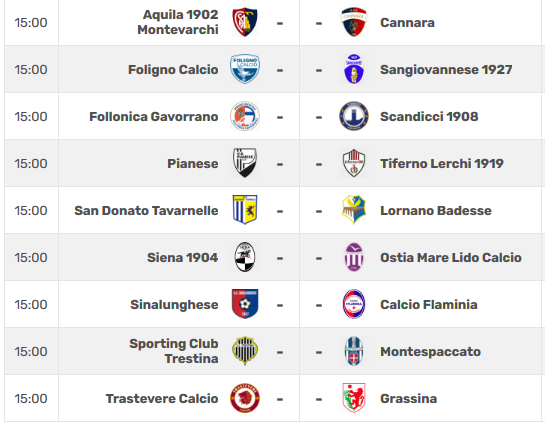Click the purple Ostia Mare logo
This screenshot has height=426, width=545.
point(354,257)
